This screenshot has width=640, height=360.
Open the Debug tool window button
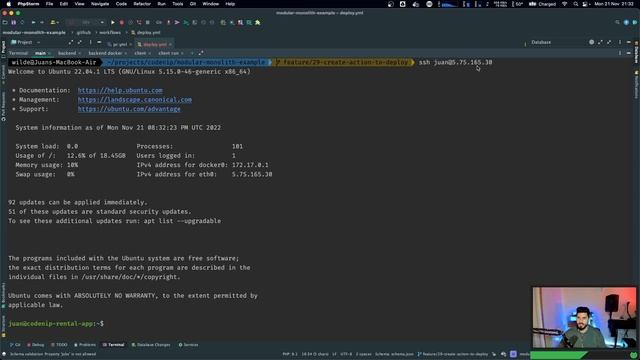tap(36, 345)
